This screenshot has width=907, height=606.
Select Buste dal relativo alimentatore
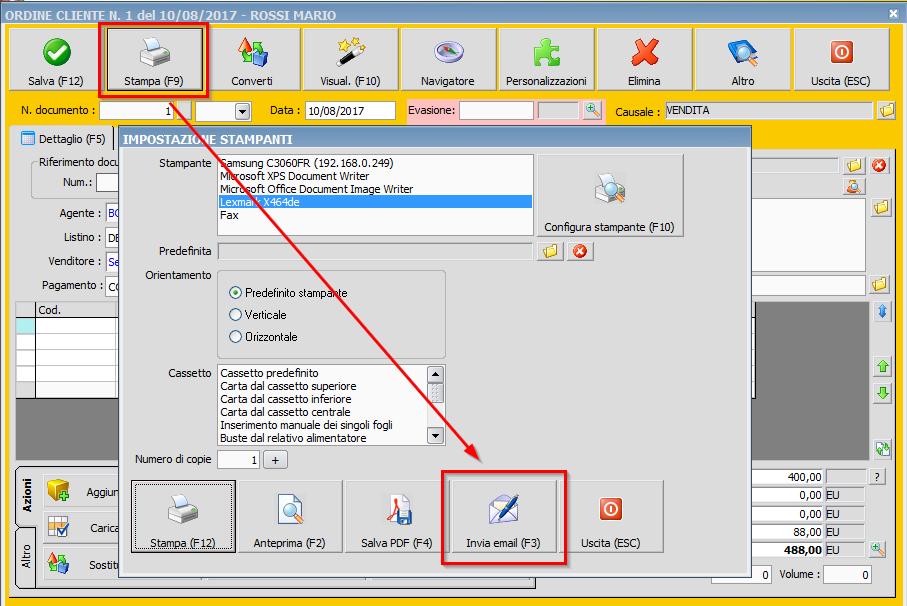(x=323, y=438)
